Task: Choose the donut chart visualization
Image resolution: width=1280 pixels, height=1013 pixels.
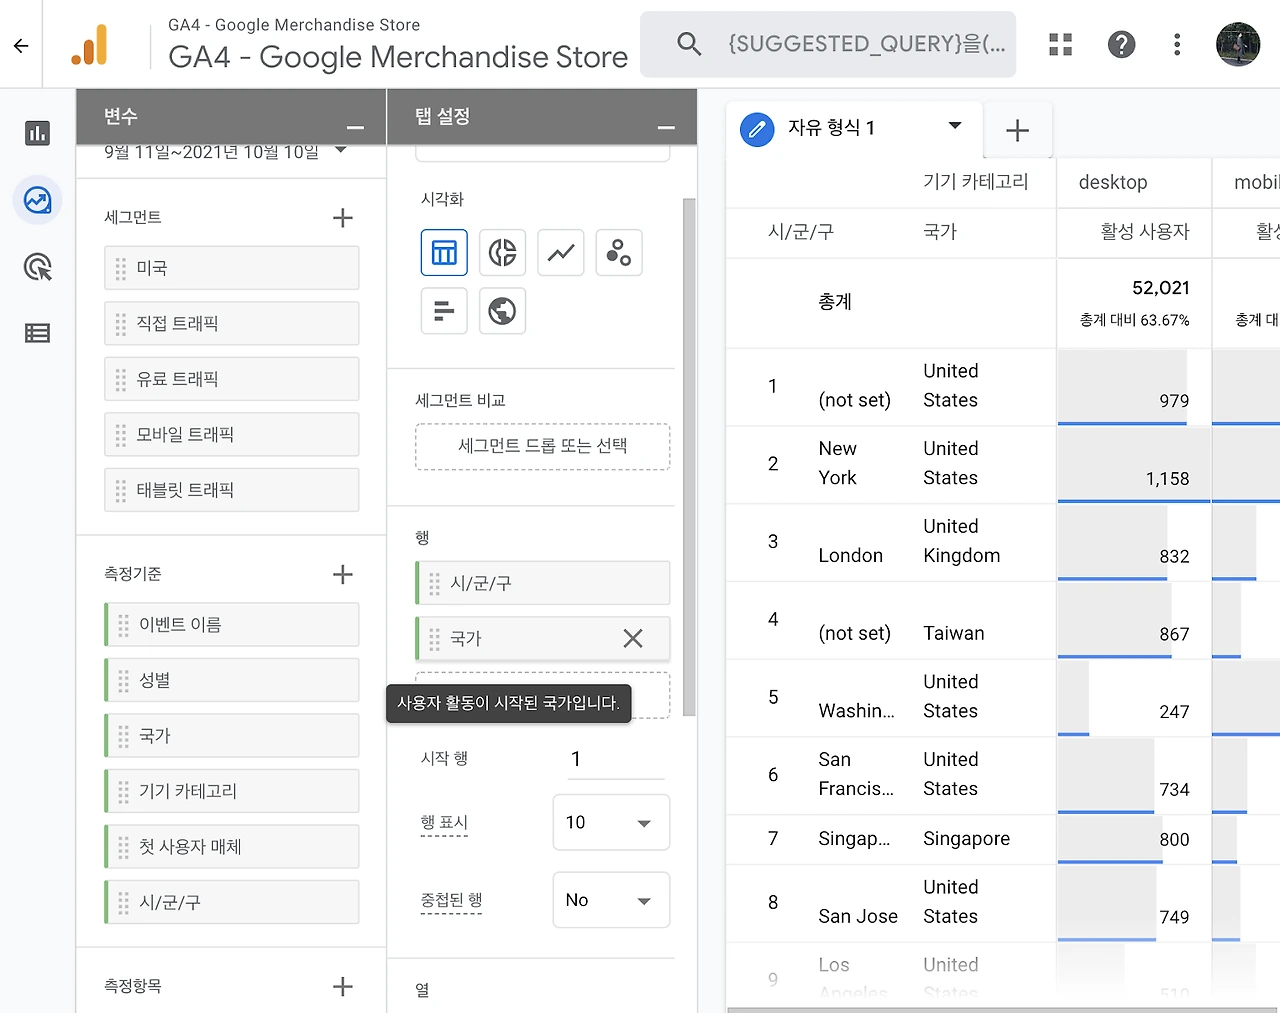Action: pos(502,252)
